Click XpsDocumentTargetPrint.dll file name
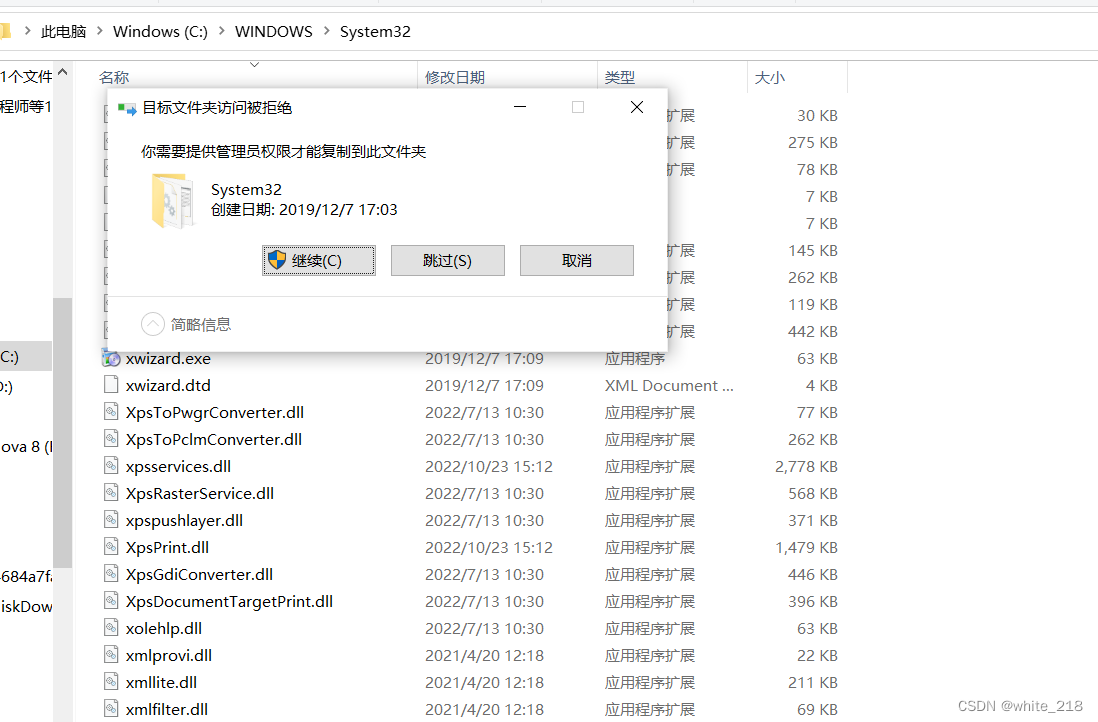 [229, 602]
